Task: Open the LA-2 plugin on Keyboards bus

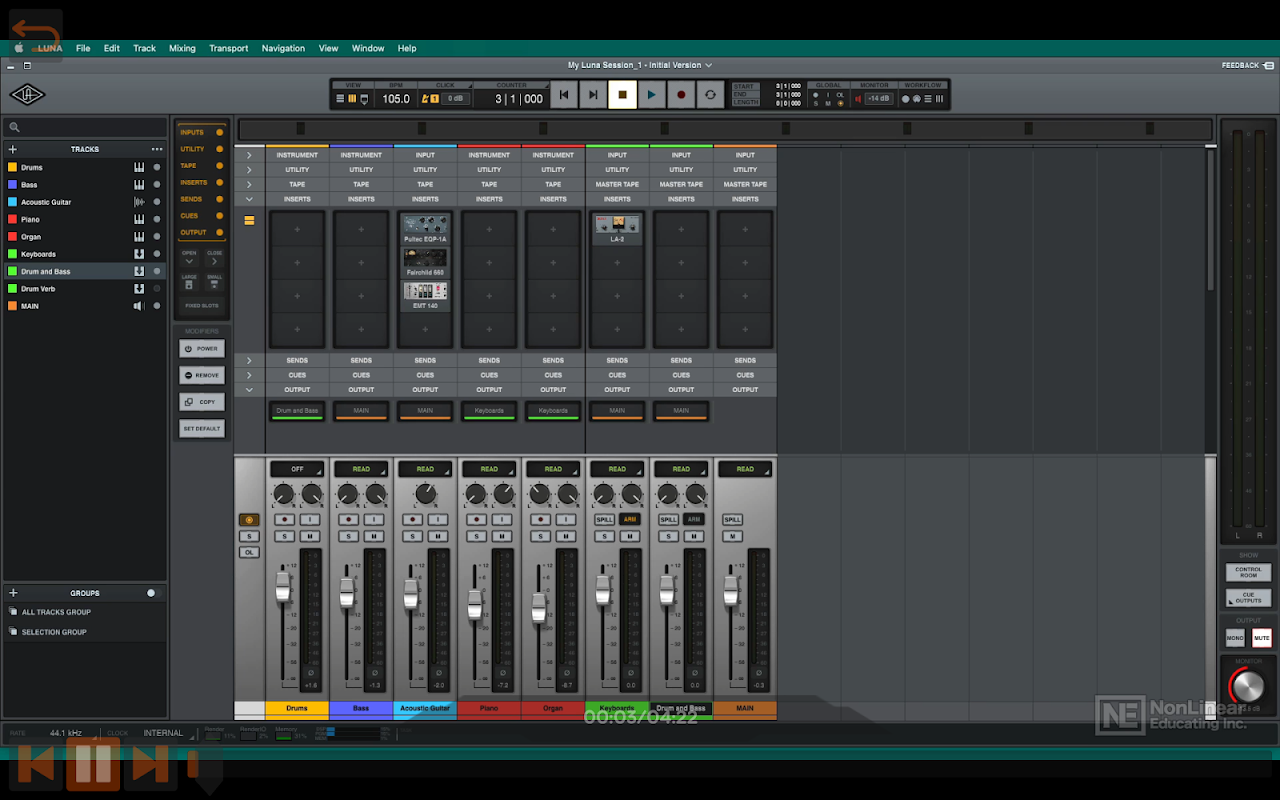Action: pos(617,229)
